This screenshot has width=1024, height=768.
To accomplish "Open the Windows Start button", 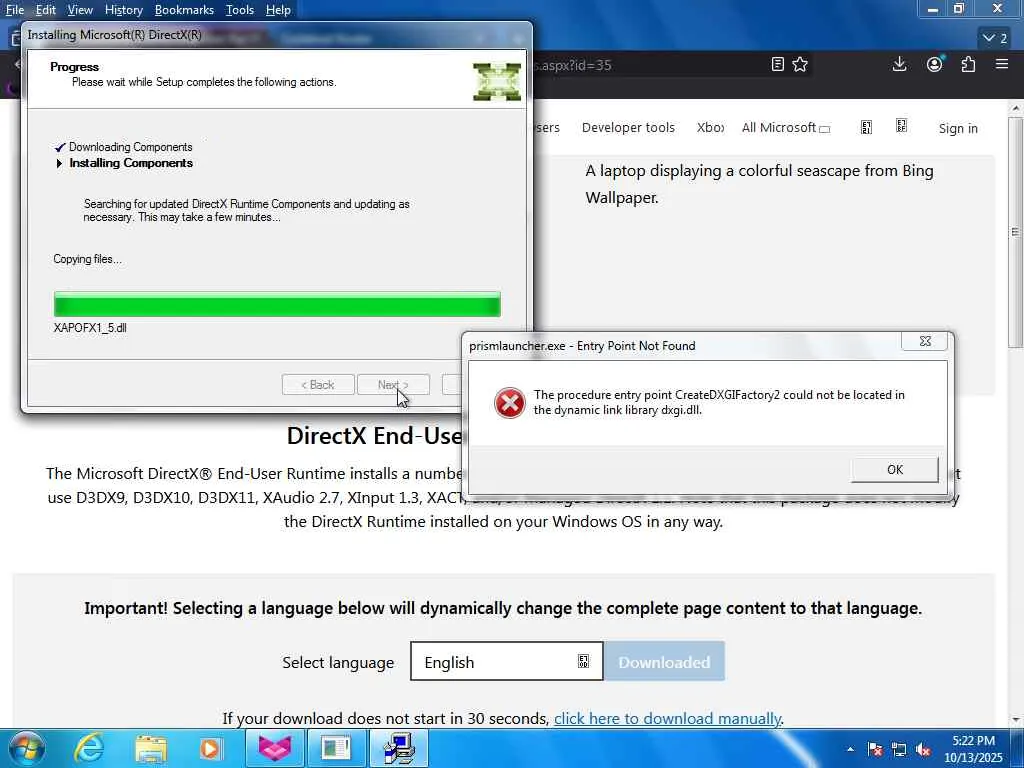I will (x=27, y=748).
